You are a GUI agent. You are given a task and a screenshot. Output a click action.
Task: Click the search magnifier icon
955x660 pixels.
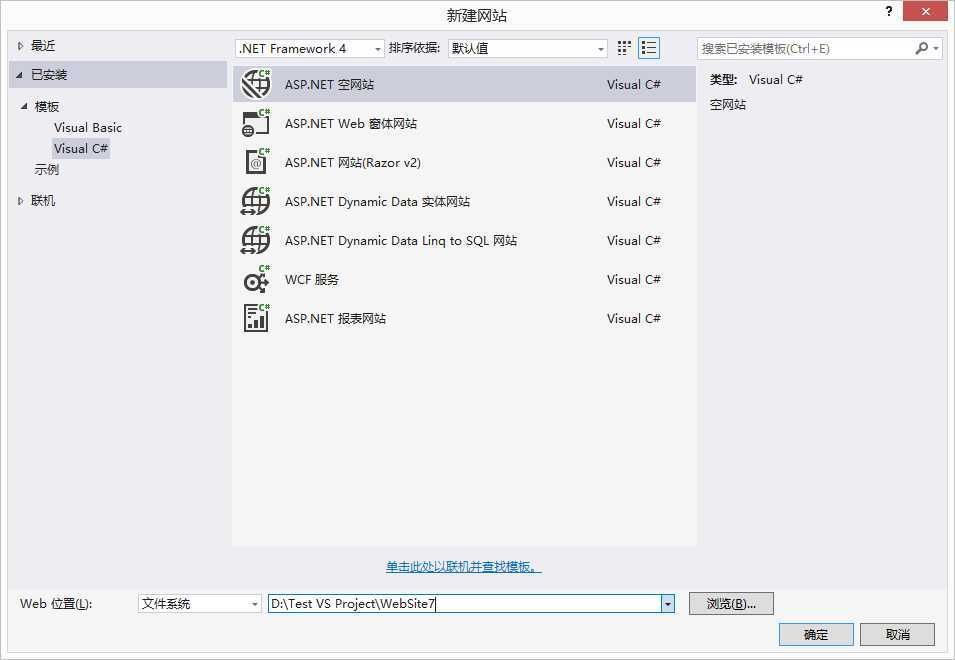point(922,48)
